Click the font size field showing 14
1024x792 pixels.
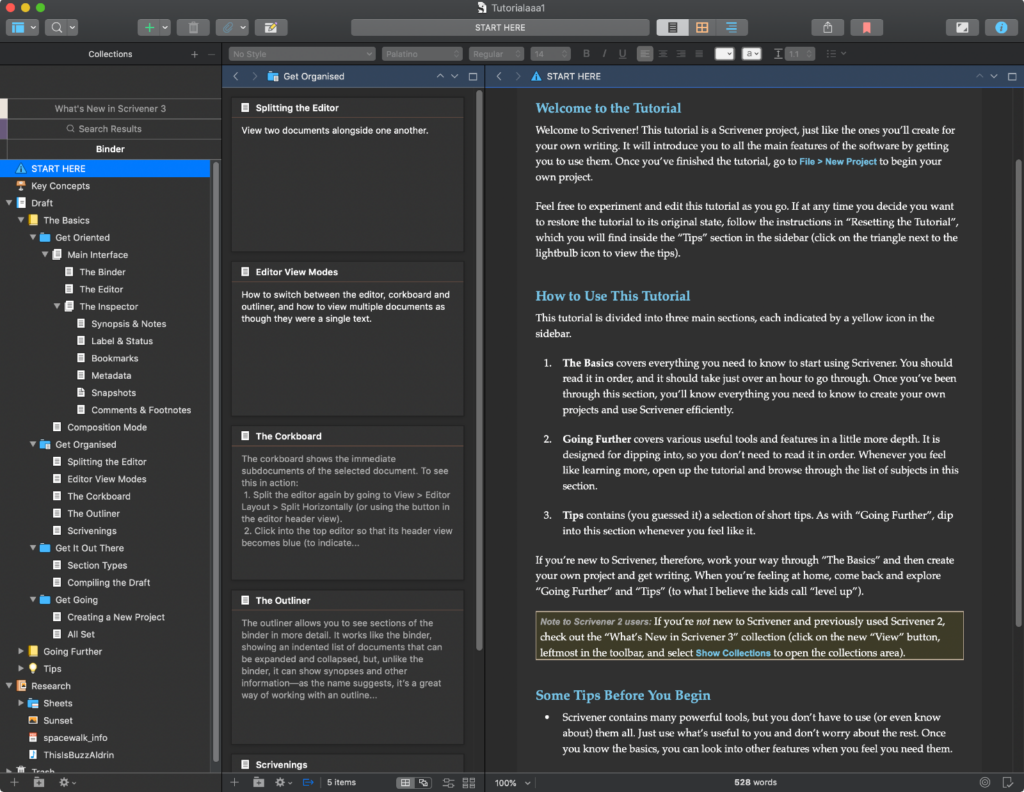[549, 54]
